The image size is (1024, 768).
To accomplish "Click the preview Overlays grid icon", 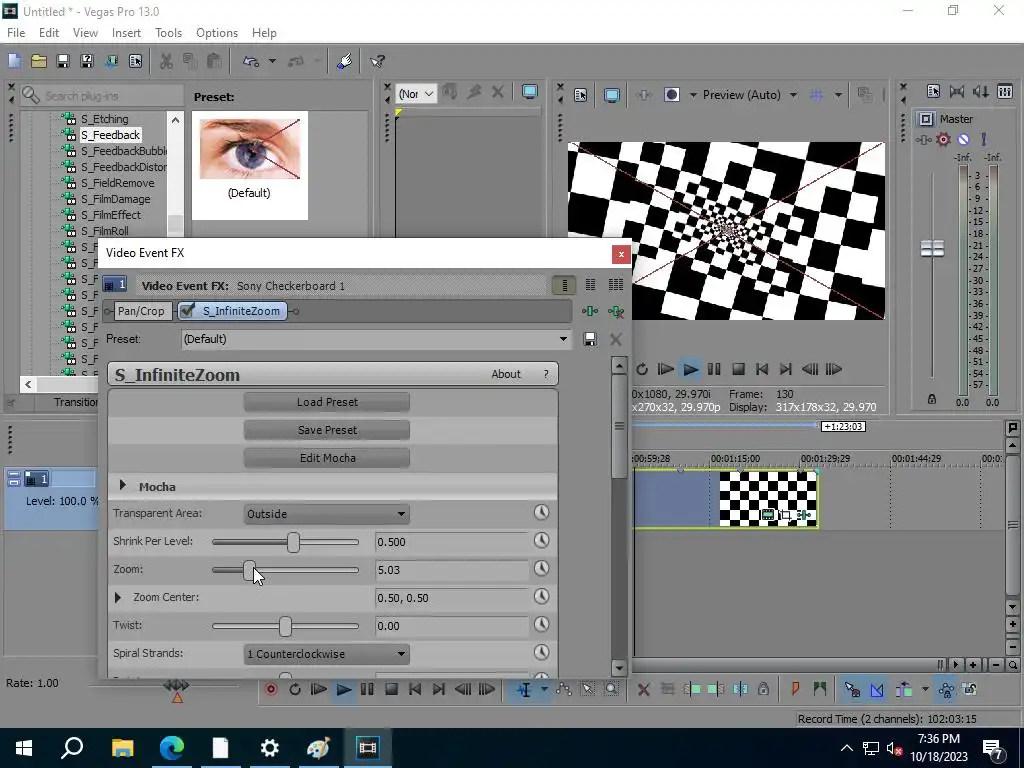I will click(x=816, y=95).
